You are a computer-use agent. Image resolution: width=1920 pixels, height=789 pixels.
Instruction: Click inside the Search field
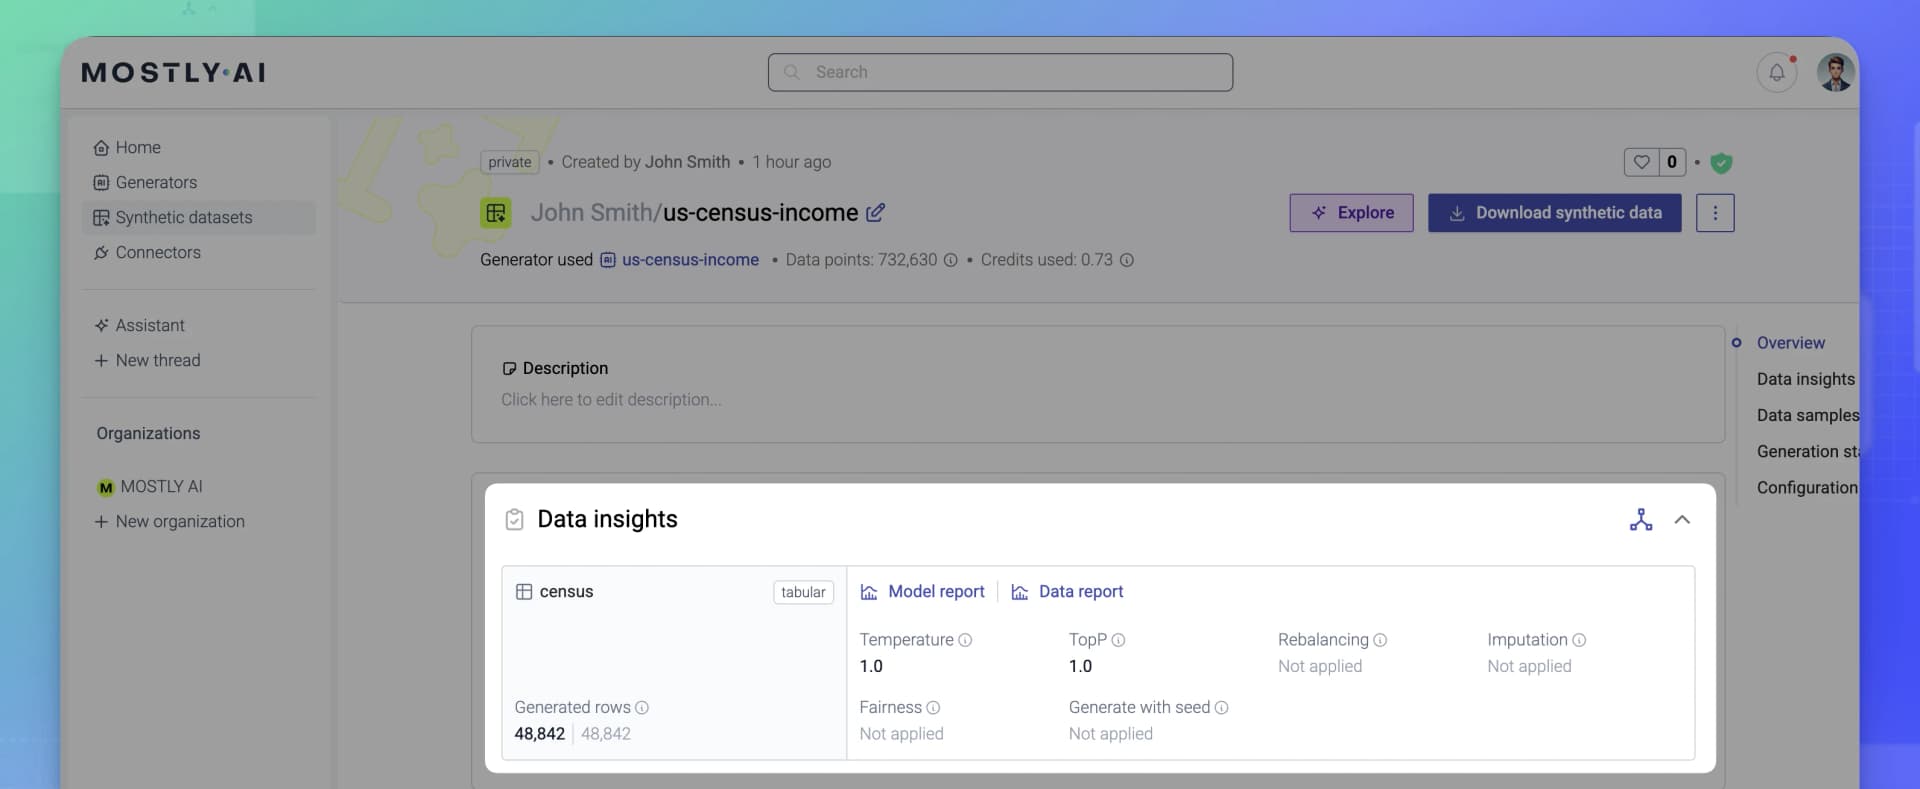click(1000, 72)
